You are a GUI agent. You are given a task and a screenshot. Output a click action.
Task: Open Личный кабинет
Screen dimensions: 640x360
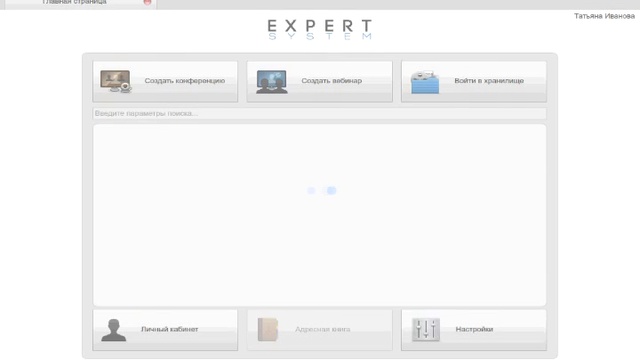(x=165, y=330)
